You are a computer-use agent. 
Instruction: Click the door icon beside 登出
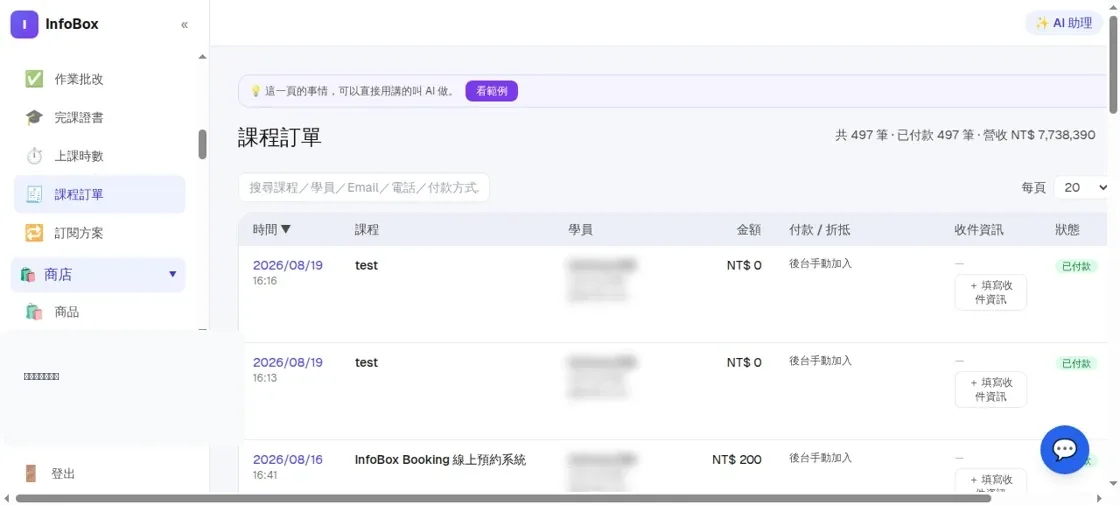[x=30, y=474]
